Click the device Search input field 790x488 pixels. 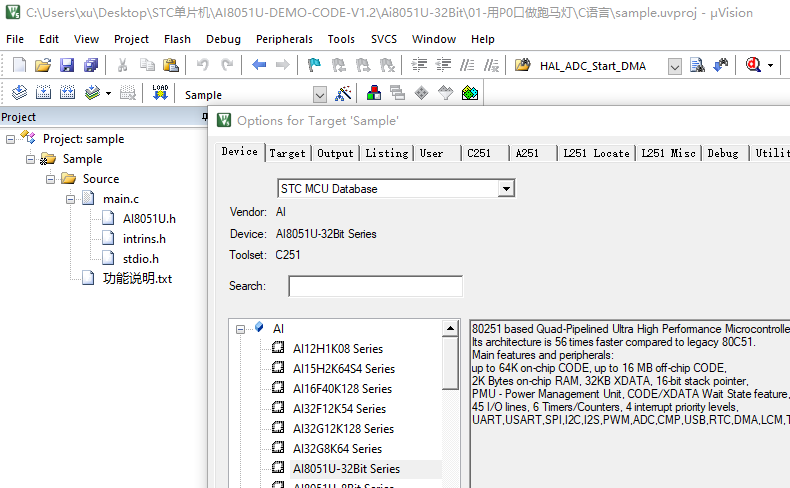(x=375, y=287)
